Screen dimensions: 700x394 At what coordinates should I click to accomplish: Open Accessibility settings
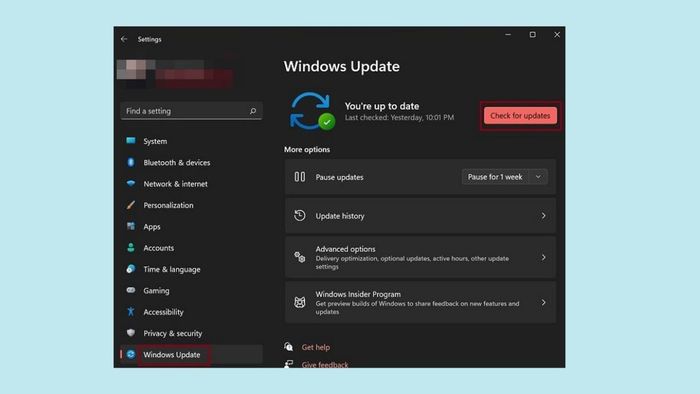(x=191, y=312)
